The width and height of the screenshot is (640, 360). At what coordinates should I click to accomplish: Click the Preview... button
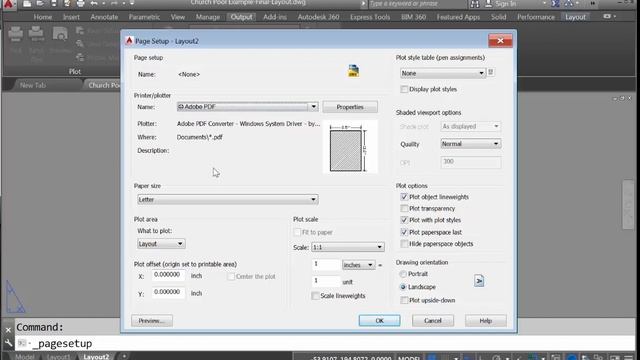152,321
